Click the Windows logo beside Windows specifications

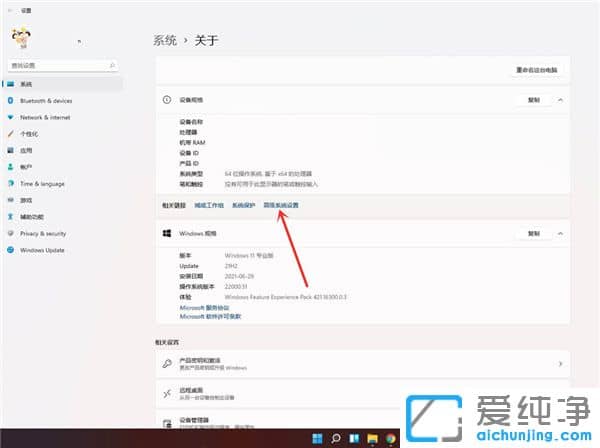pyautogui.click(x=167, y=233)
